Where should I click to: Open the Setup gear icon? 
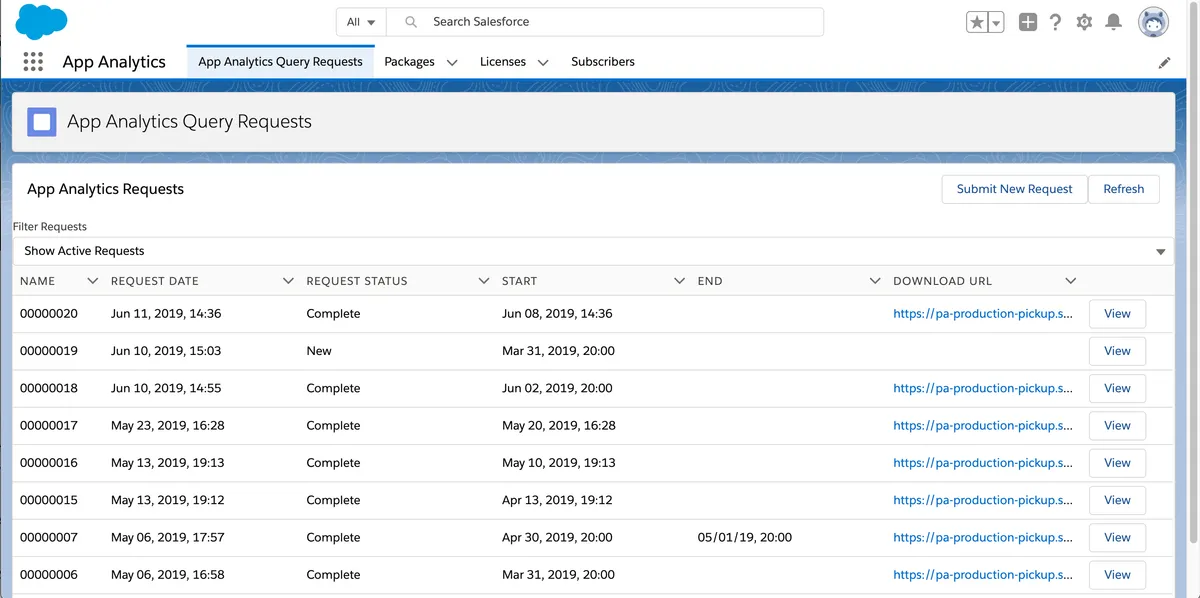pyautogui.click(x=1084, y=22)
